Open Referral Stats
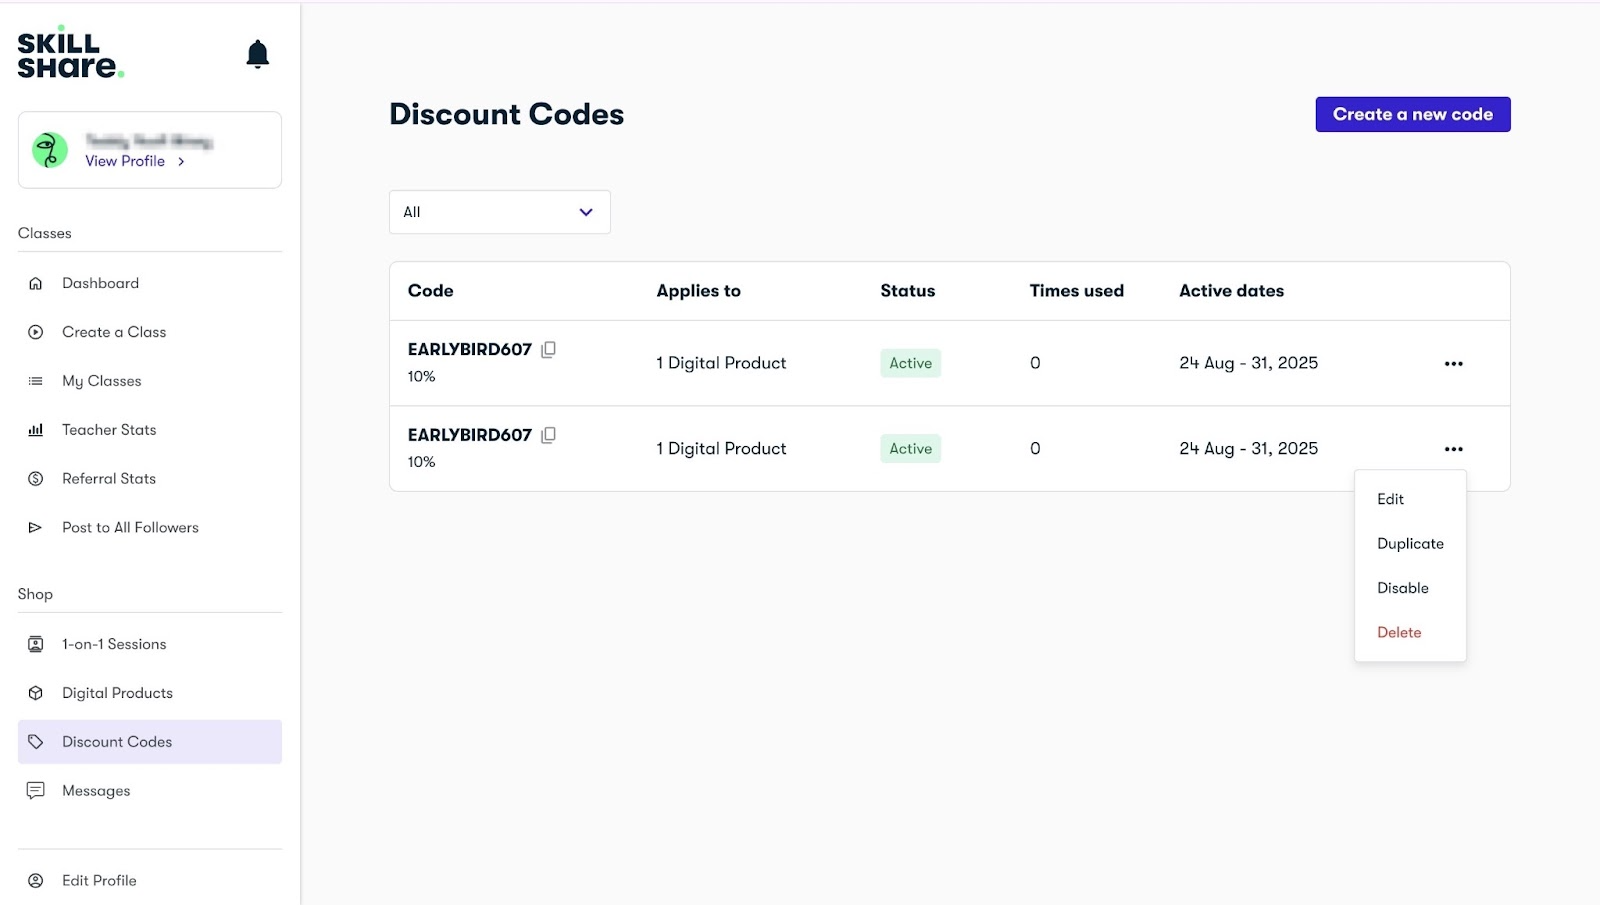 tap(109, 479)
